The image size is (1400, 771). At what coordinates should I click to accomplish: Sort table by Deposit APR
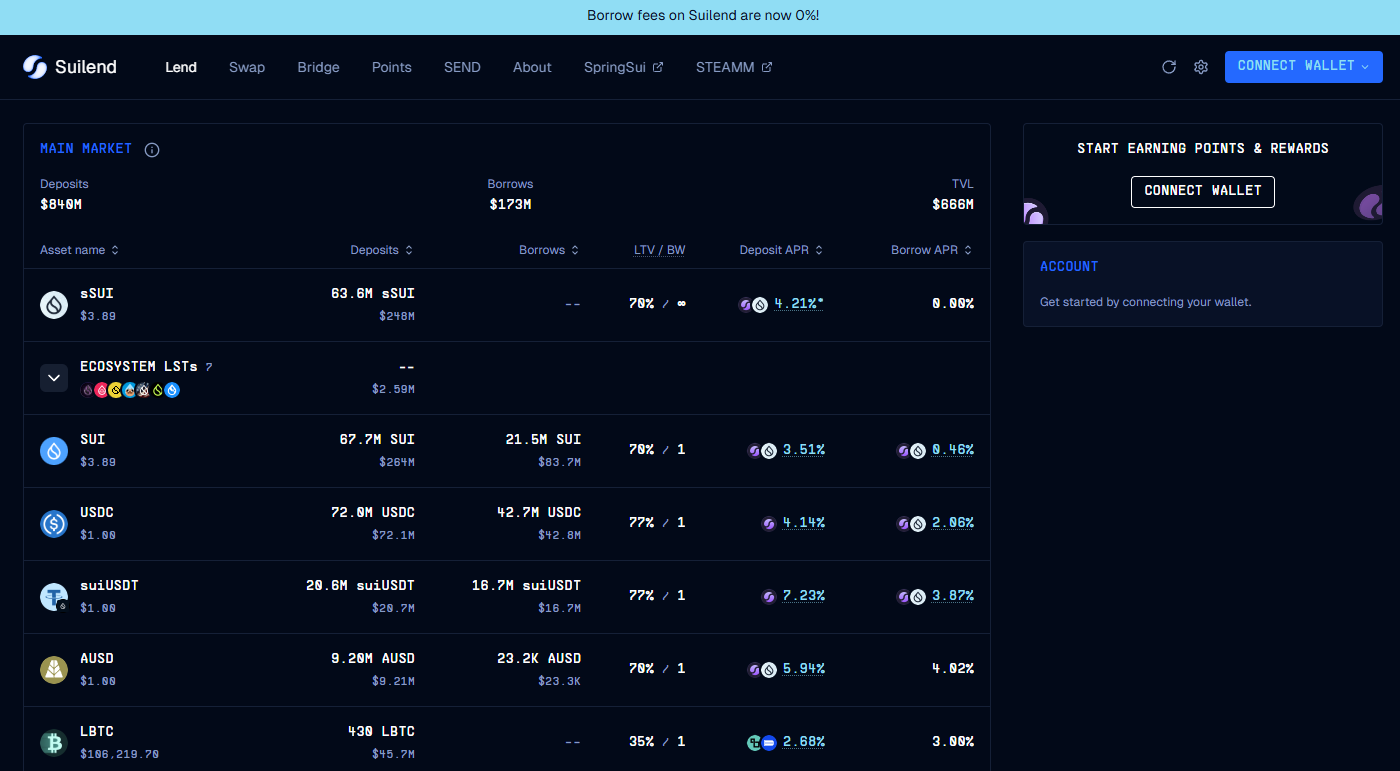coord(782,250)
